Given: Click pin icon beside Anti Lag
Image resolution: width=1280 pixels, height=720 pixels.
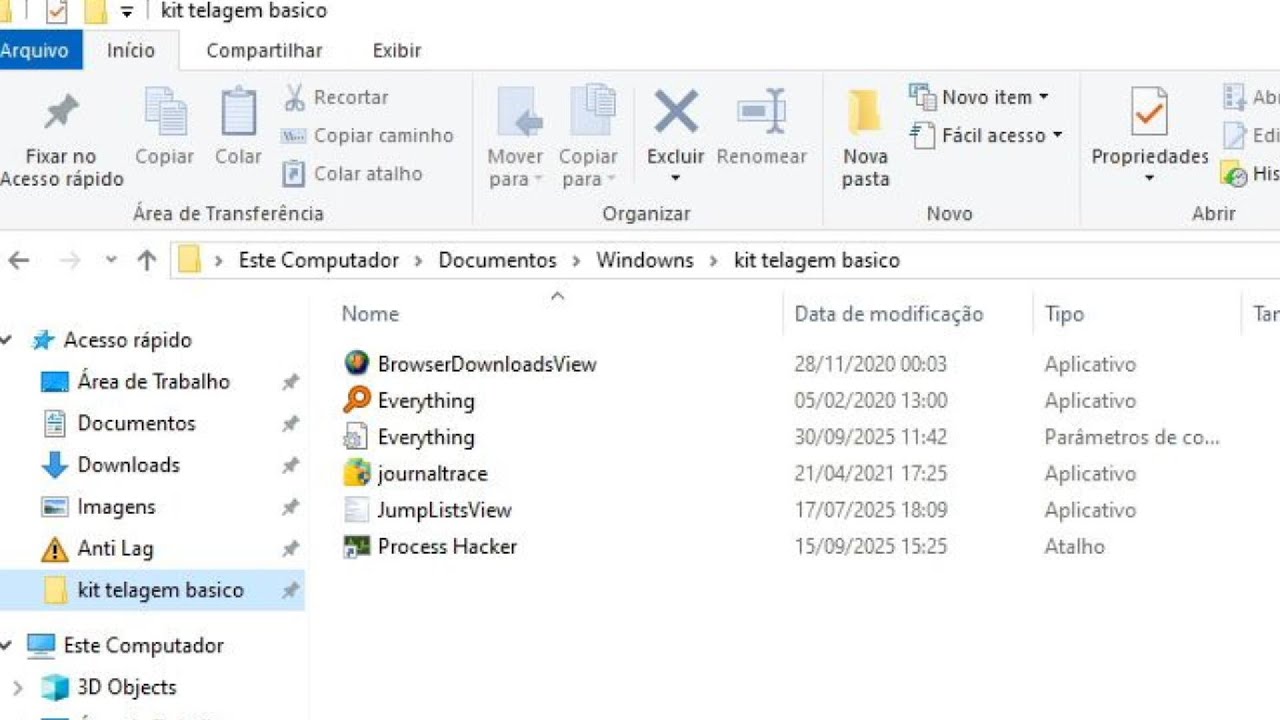Looking at the screenshot, I should (290, 548).
